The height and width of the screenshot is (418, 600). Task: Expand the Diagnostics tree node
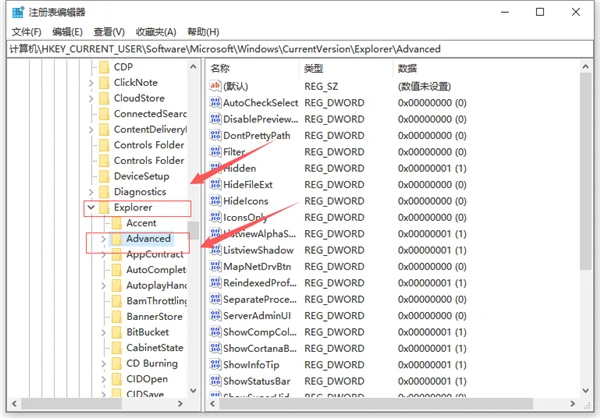tap(92, 191)
